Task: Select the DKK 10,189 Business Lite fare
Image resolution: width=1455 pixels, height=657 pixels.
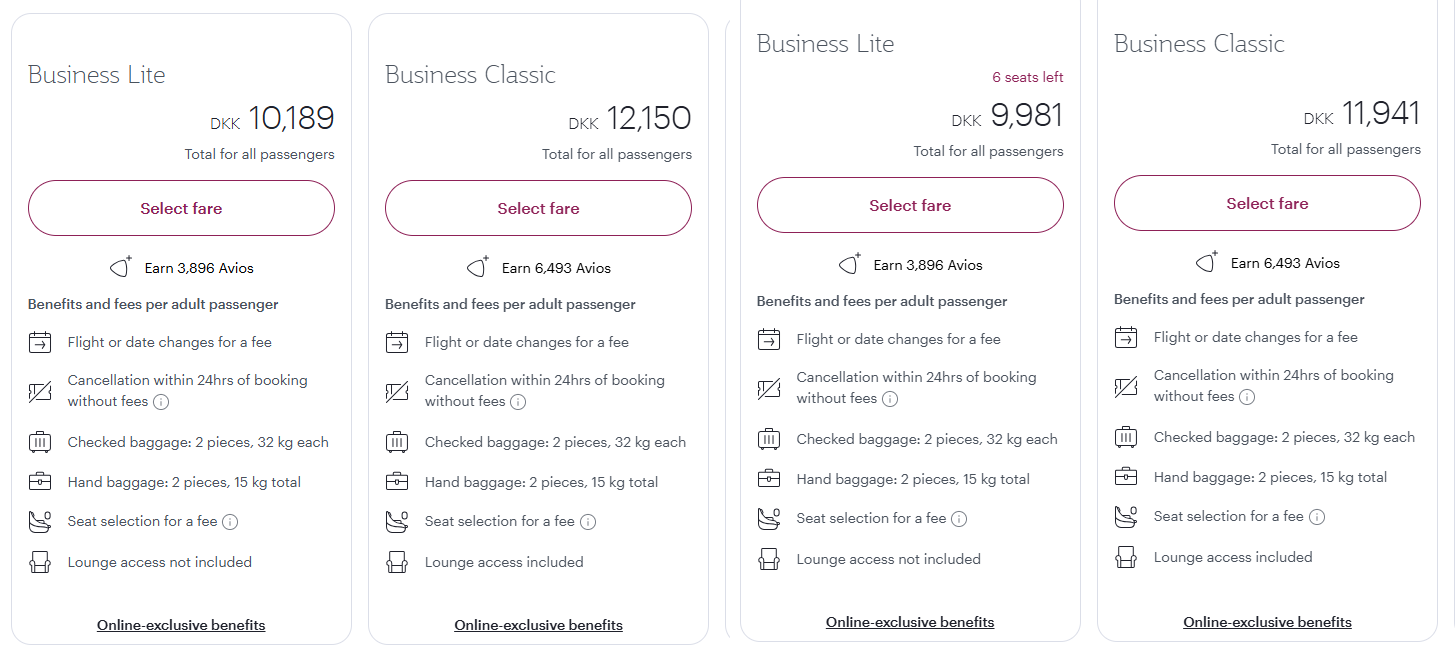Action: [x=181, y=208]
